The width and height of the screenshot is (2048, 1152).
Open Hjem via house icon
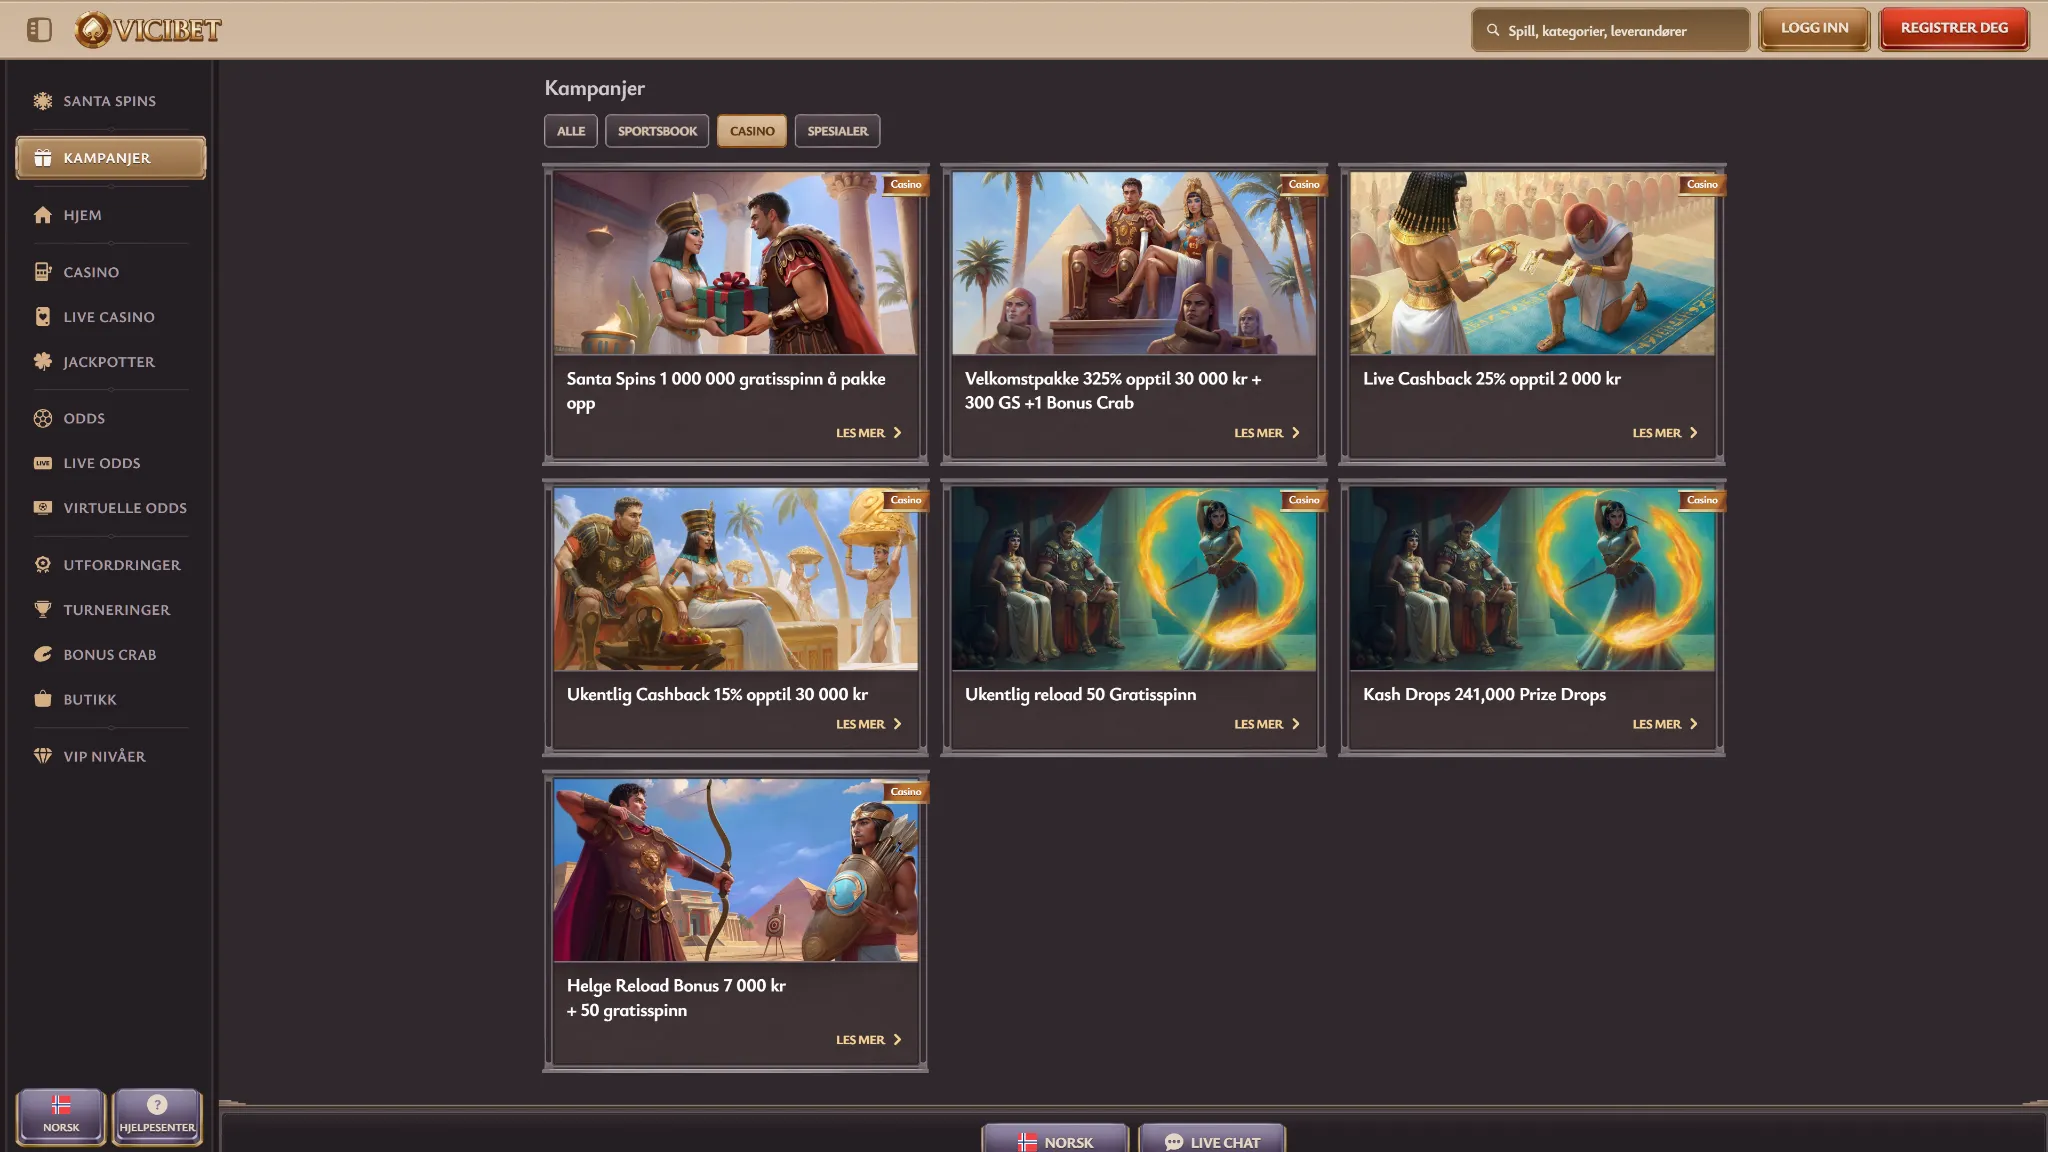pos(42,215)
